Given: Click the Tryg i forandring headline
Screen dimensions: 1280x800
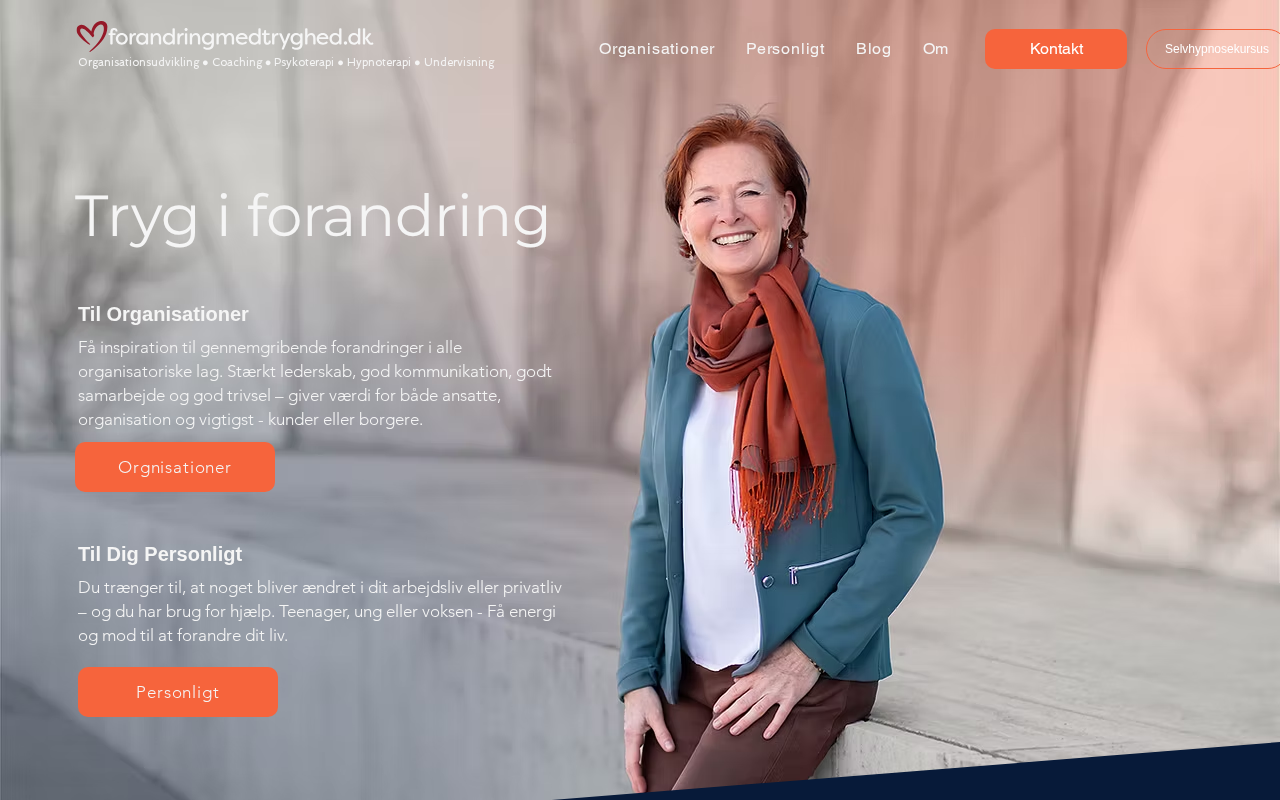Looking at the screenshot, I should 312,216.
